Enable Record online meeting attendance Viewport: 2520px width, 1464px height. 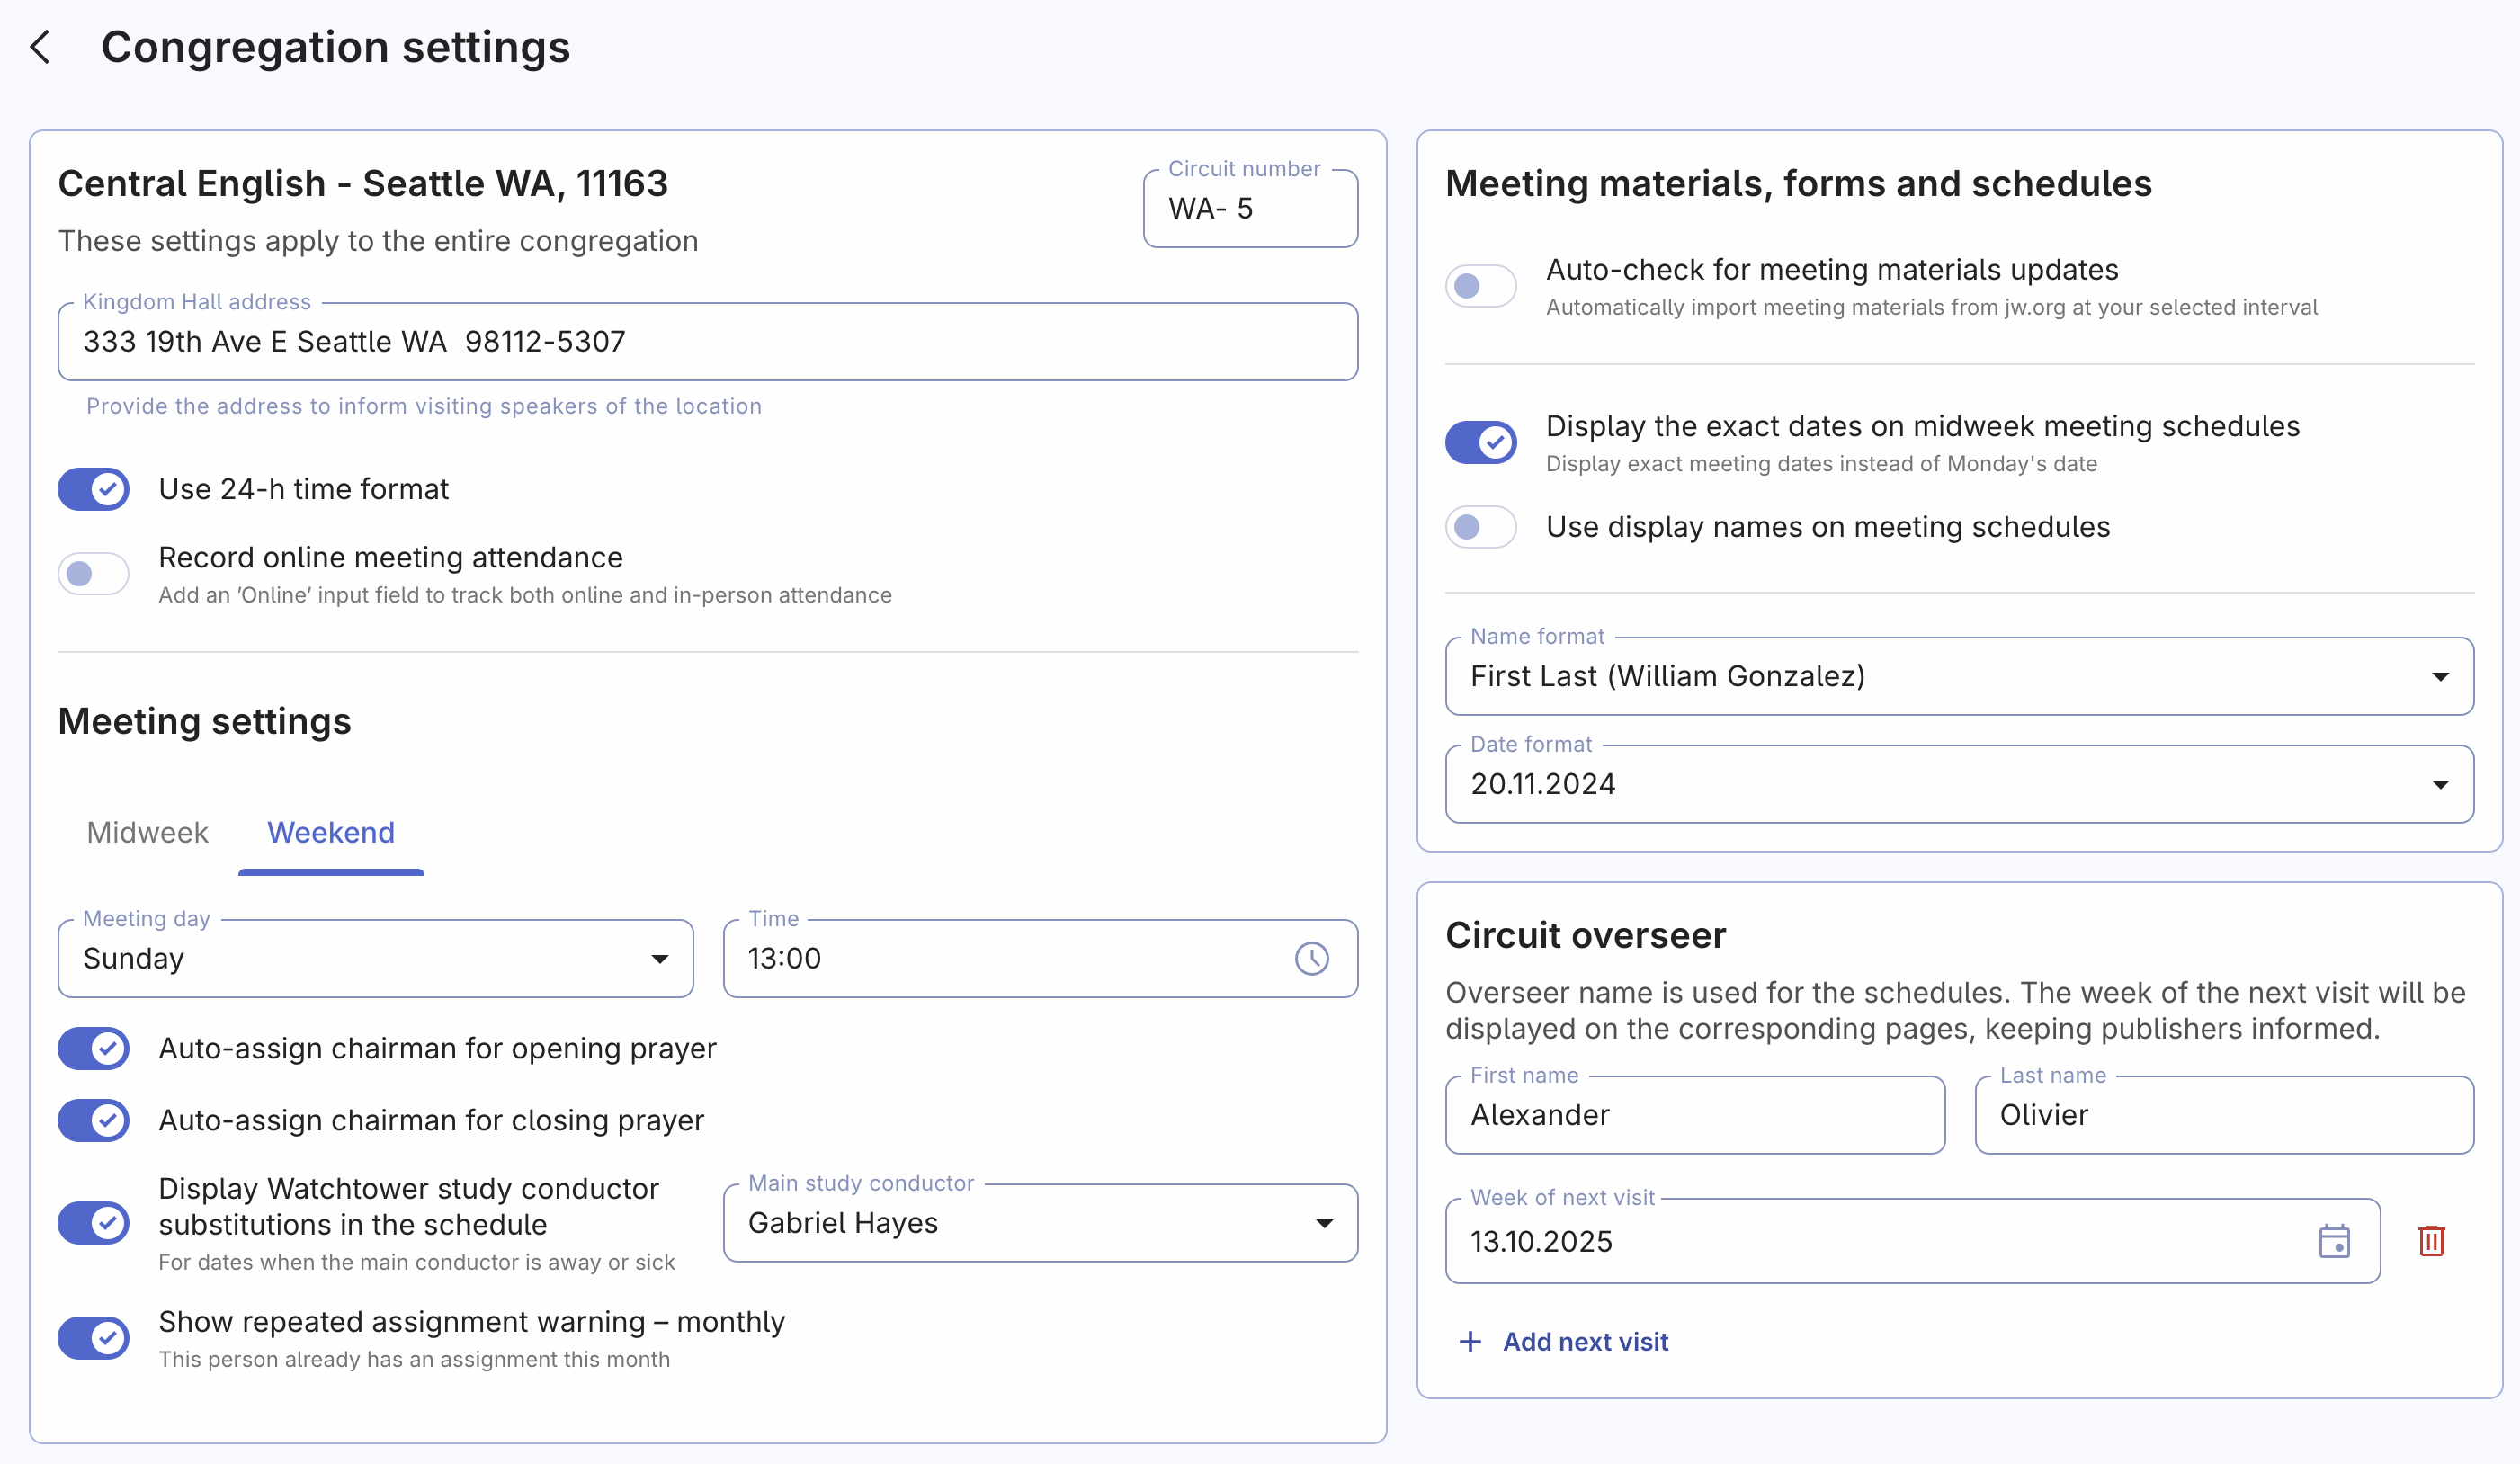pos(93,573)
